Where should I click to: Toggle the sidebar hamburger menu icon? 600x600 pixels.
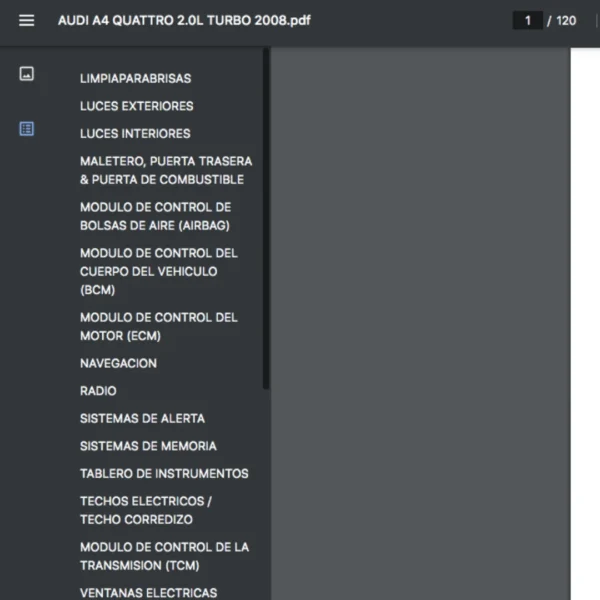(x=26, y=20)
